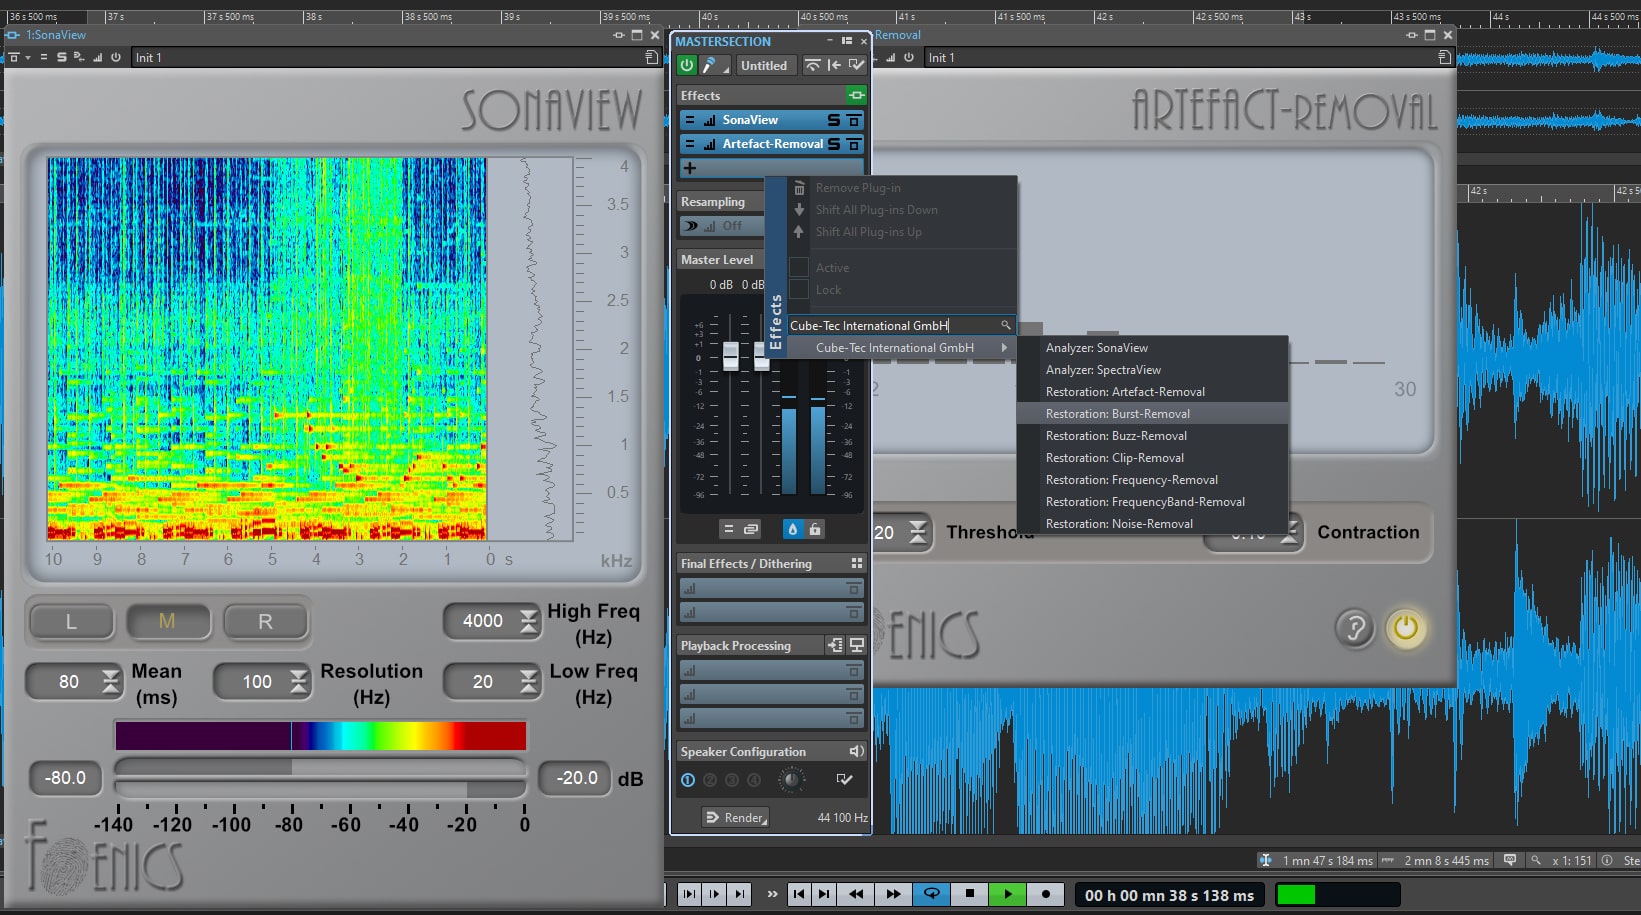This screenshot has height=915, width=1641.
Task: Enable loop playback in the transport bar
Action: pos(932,894)
